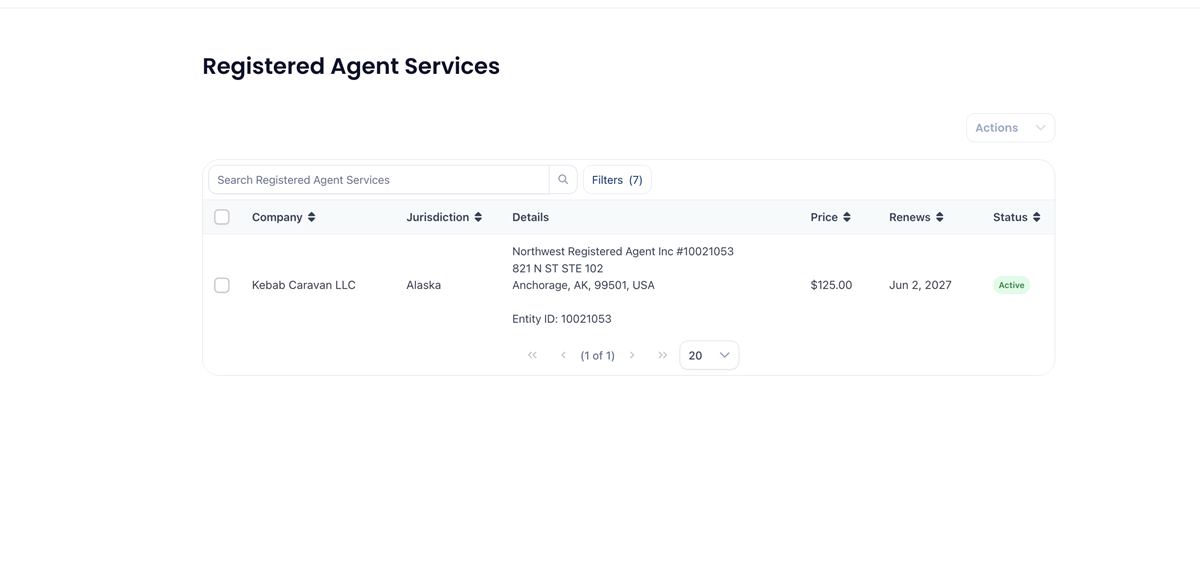Focus the Search Registered Agent Services field

coord(379,180)
